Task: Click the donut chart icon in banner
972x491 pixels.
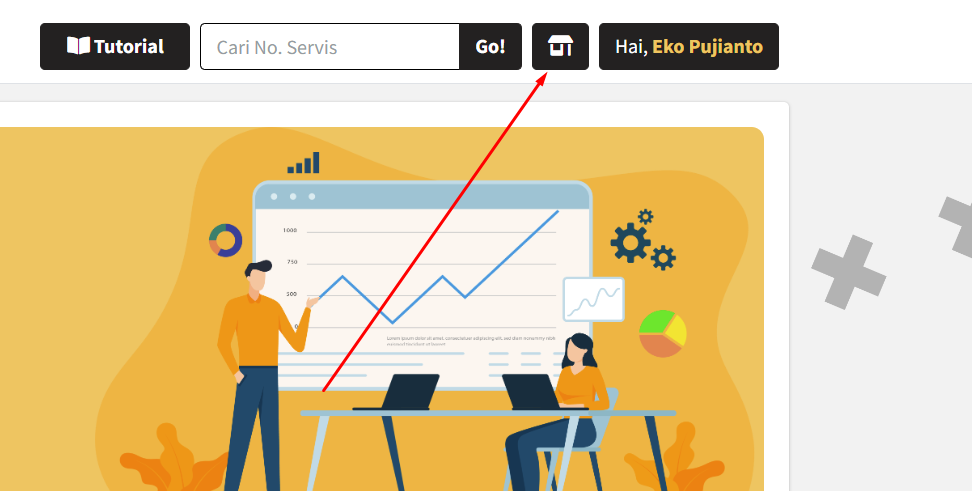Action: click(226, 240)
